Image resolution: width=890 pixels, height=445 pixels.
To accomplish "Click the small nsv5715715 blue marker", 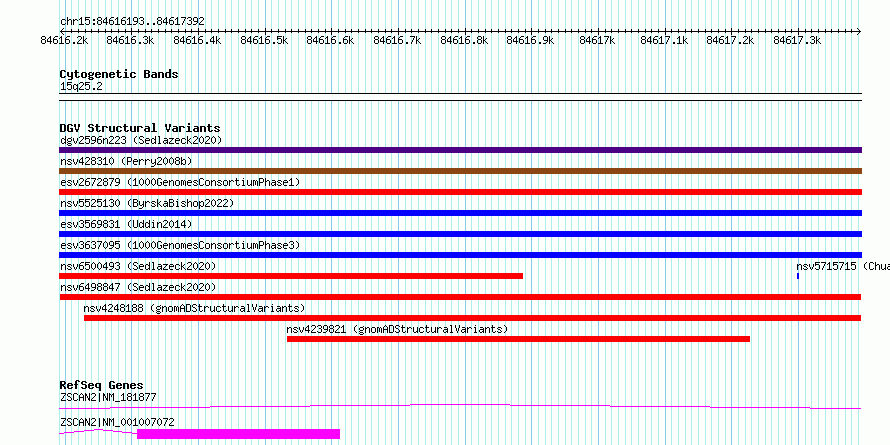I will point(797,276).
